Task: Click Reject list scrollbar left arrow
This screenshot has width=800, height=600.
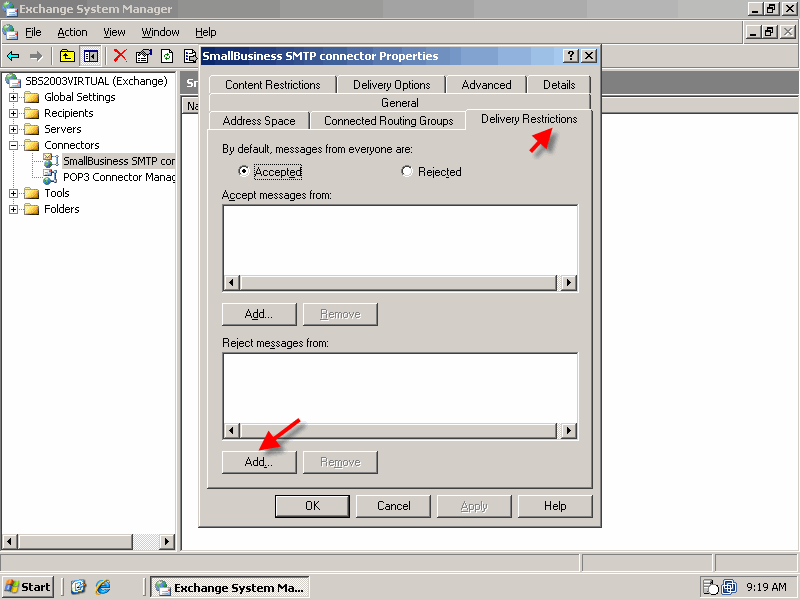Action: [x=232, y=431]
